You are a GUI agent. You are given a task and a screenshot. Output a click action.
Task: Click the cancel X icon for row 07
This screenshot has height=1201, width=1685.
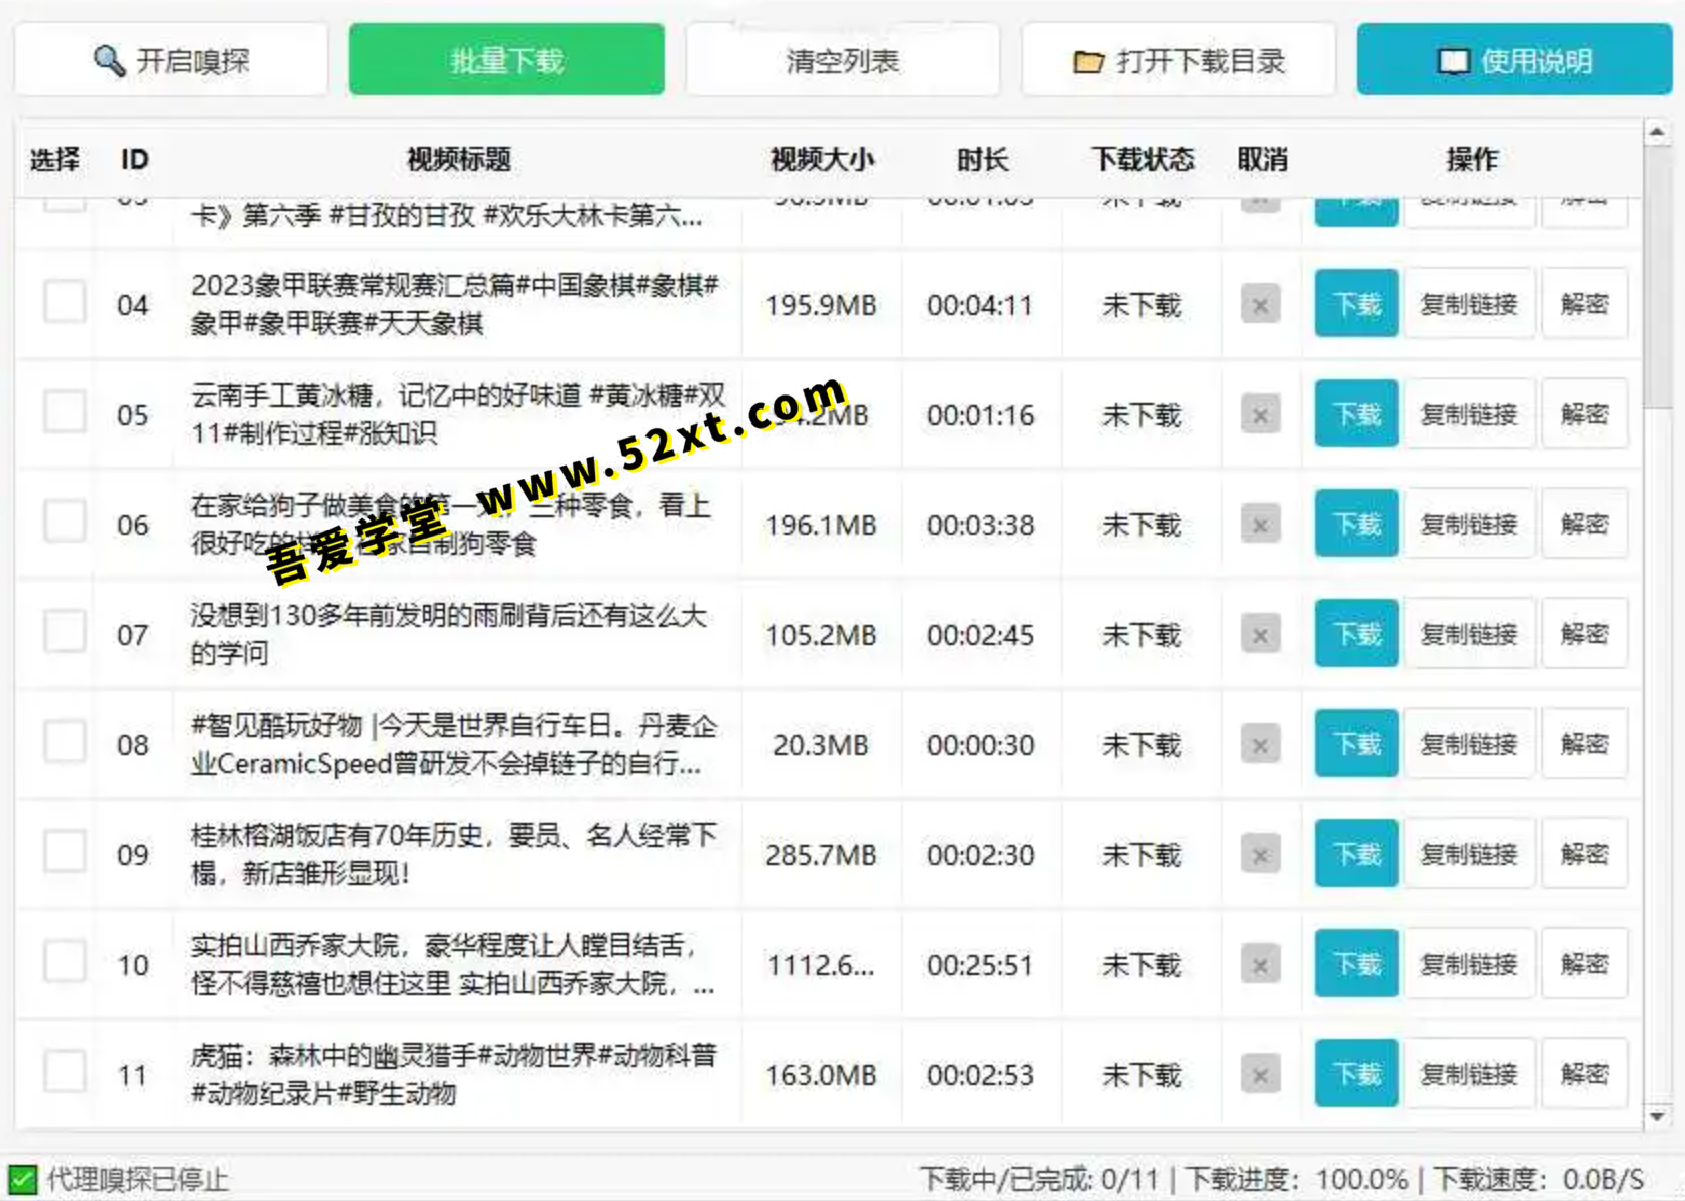(x=1260, y=635)
